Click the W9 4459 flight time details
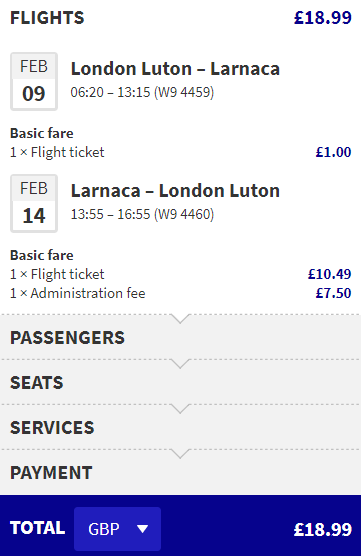 click(142, 93)
